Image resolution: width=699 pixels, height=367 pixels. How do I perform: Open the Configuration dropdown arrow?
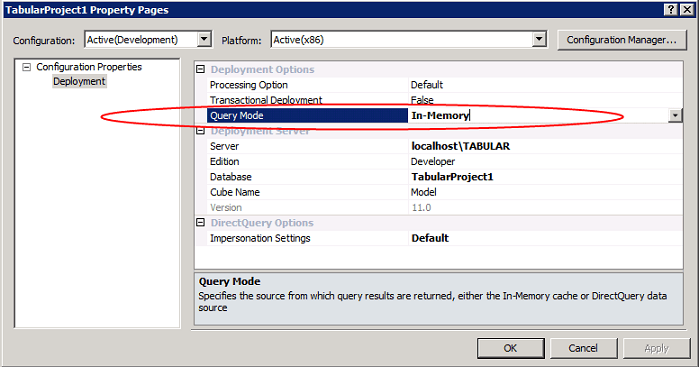204,39
